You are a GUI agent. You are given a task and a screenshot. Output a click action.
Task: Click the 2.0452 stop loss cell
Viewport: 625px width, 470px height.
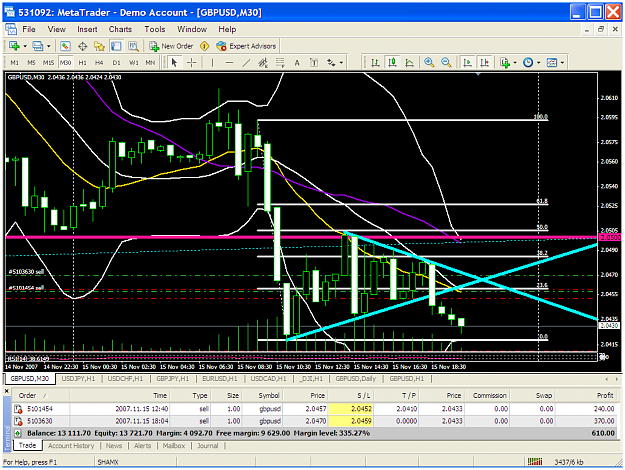point(351,409)
